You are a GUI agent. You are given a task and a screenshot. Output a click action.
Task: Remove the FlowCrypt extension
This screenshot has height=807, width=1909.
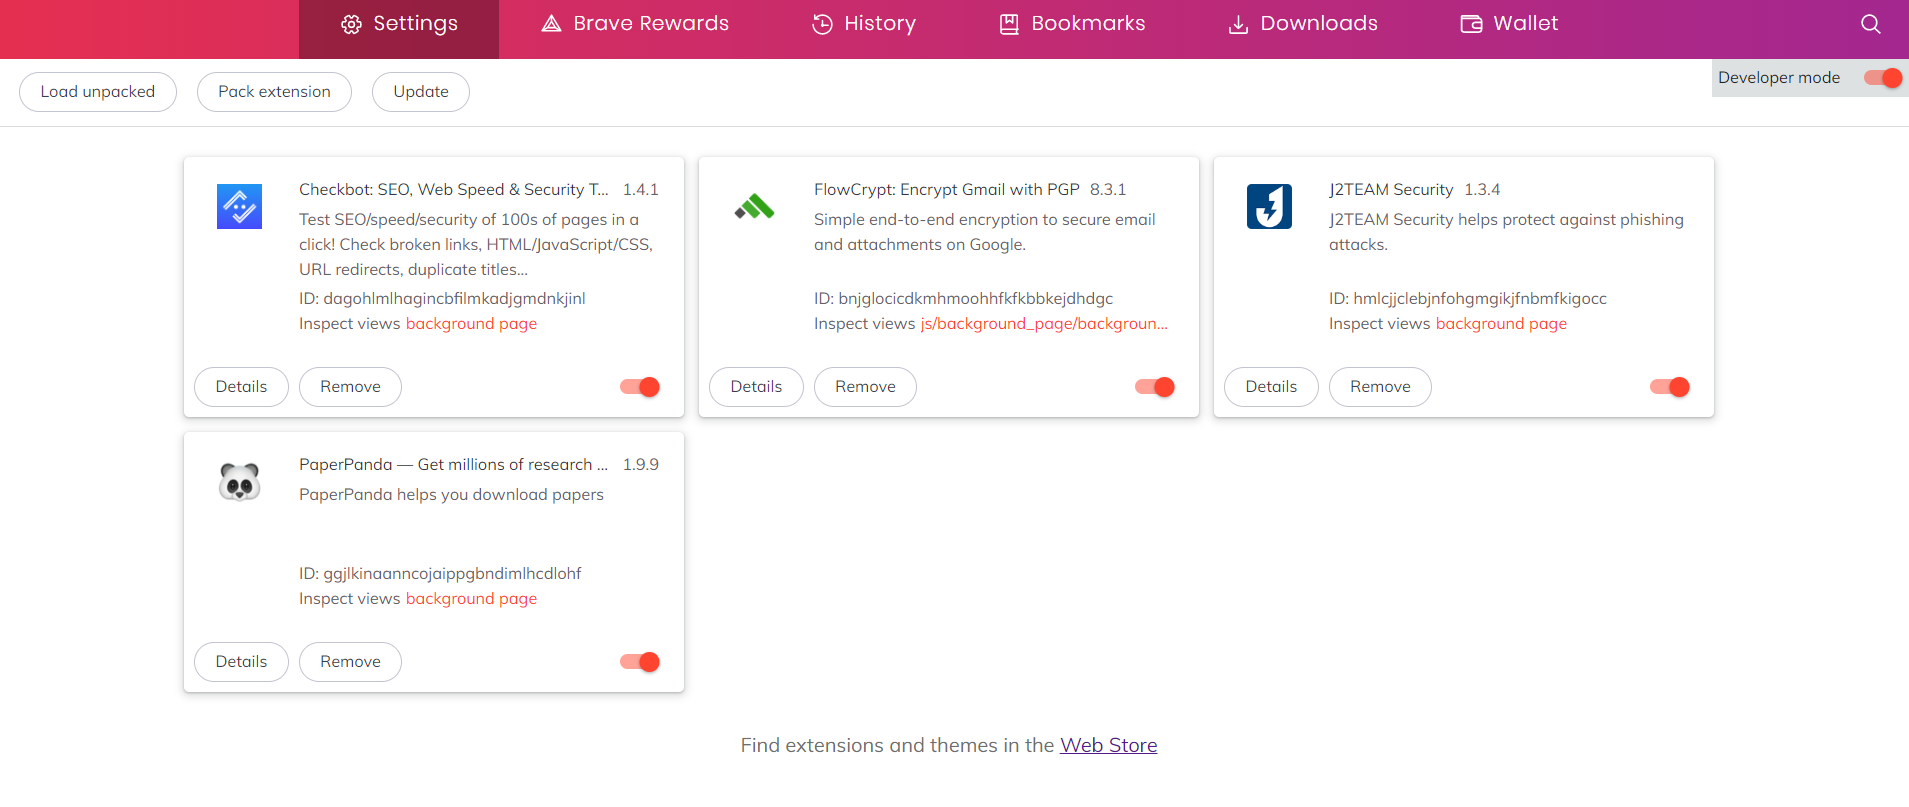coord(865,387)
